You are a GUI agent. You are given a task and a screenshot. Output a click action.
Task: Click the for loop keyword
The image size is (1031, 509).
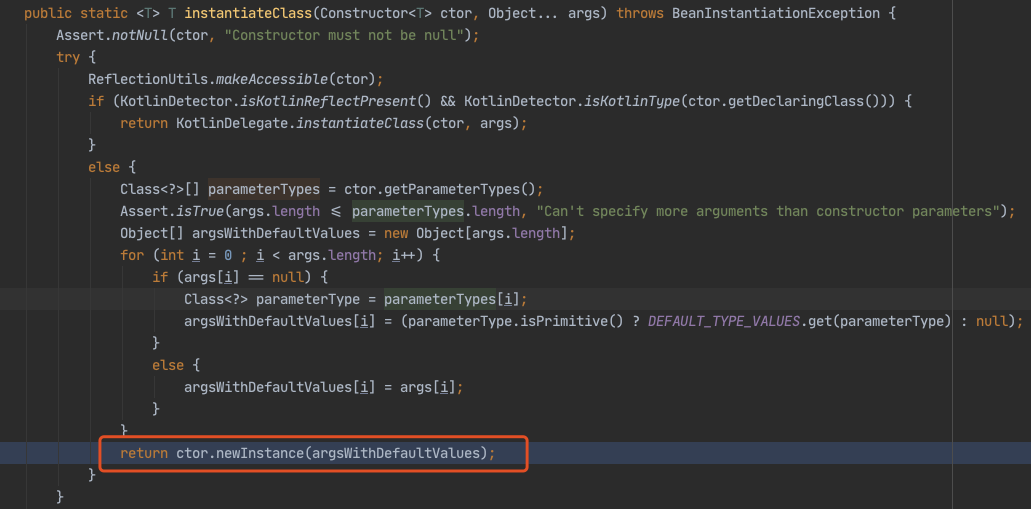(x=132, y=256)
